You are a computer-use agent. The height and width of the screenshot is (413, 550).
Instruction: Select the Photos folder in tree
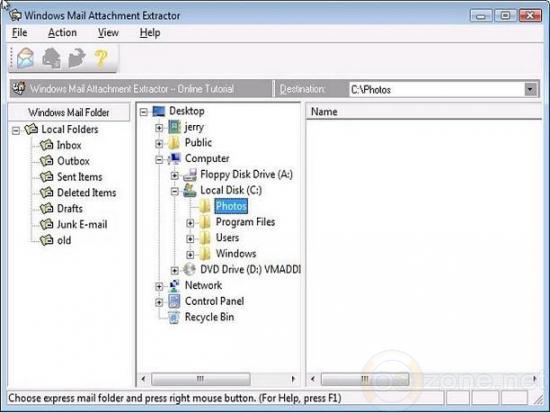[231, 206]
